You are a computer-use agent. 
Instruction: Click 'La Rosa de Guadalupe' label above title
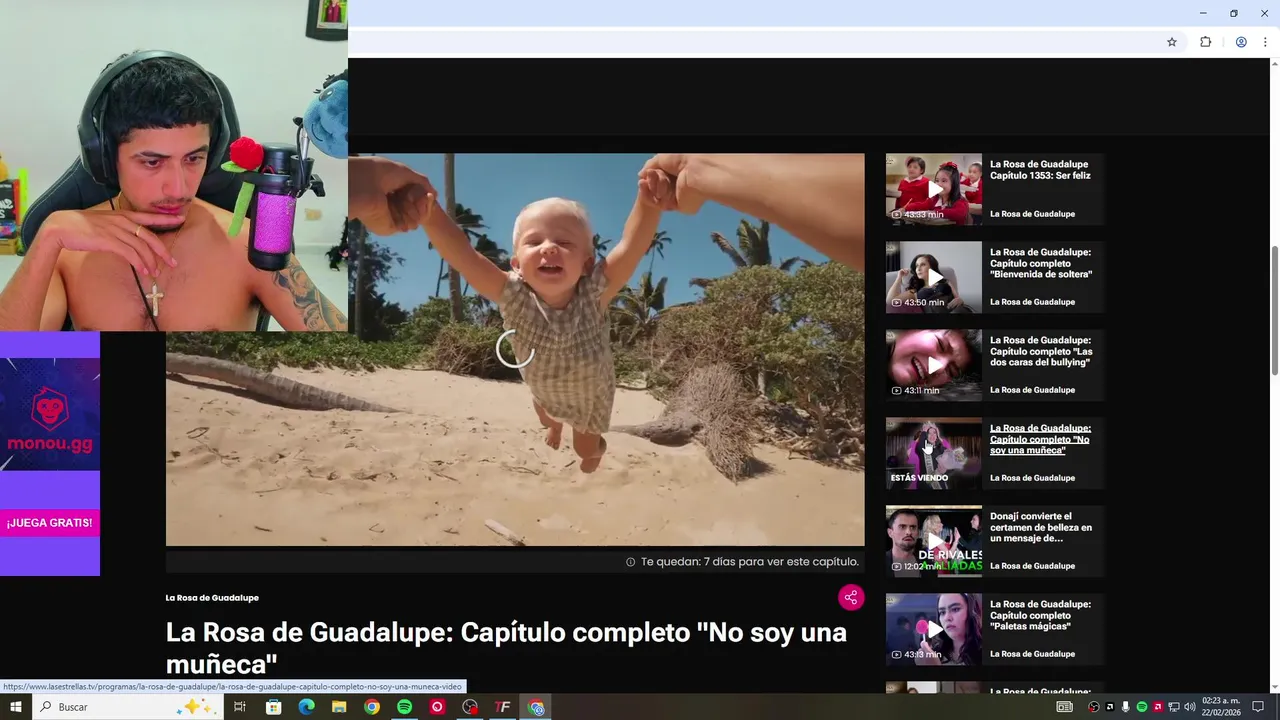pos(212,598)
